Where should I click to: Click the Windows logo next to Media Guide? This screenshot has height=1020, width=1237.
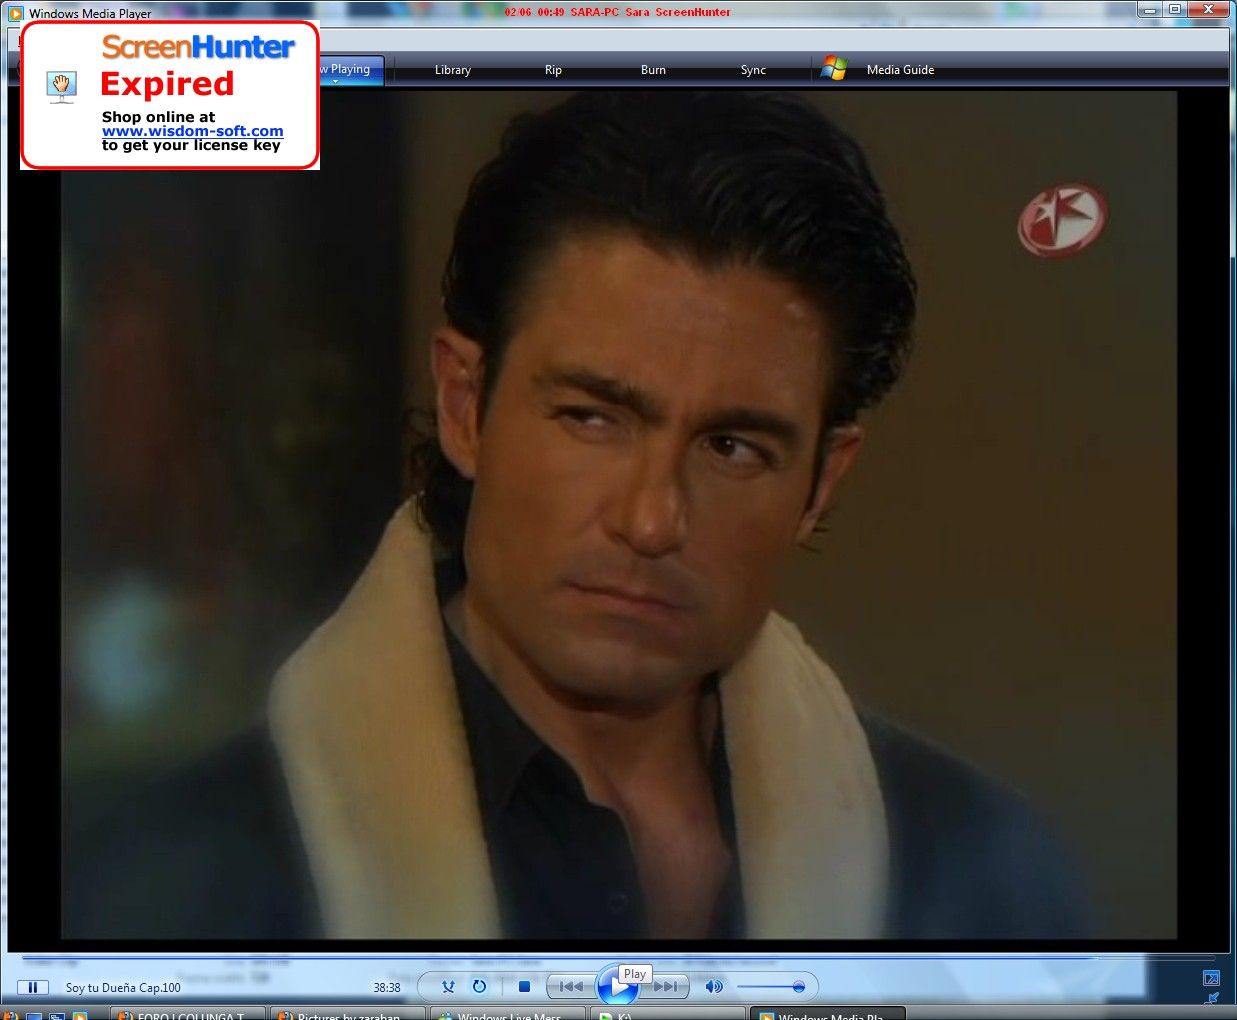click(x=833, y=69)
